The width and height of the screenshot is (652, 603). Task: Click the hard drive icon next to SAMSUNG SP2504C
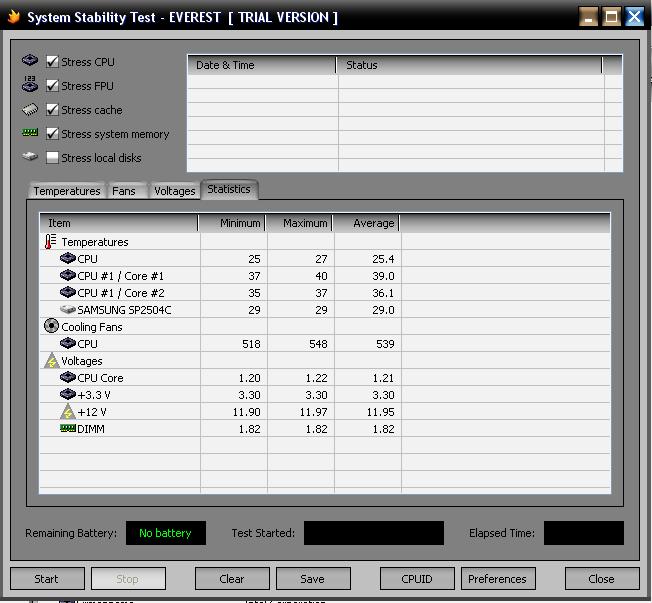click(67, 309)
